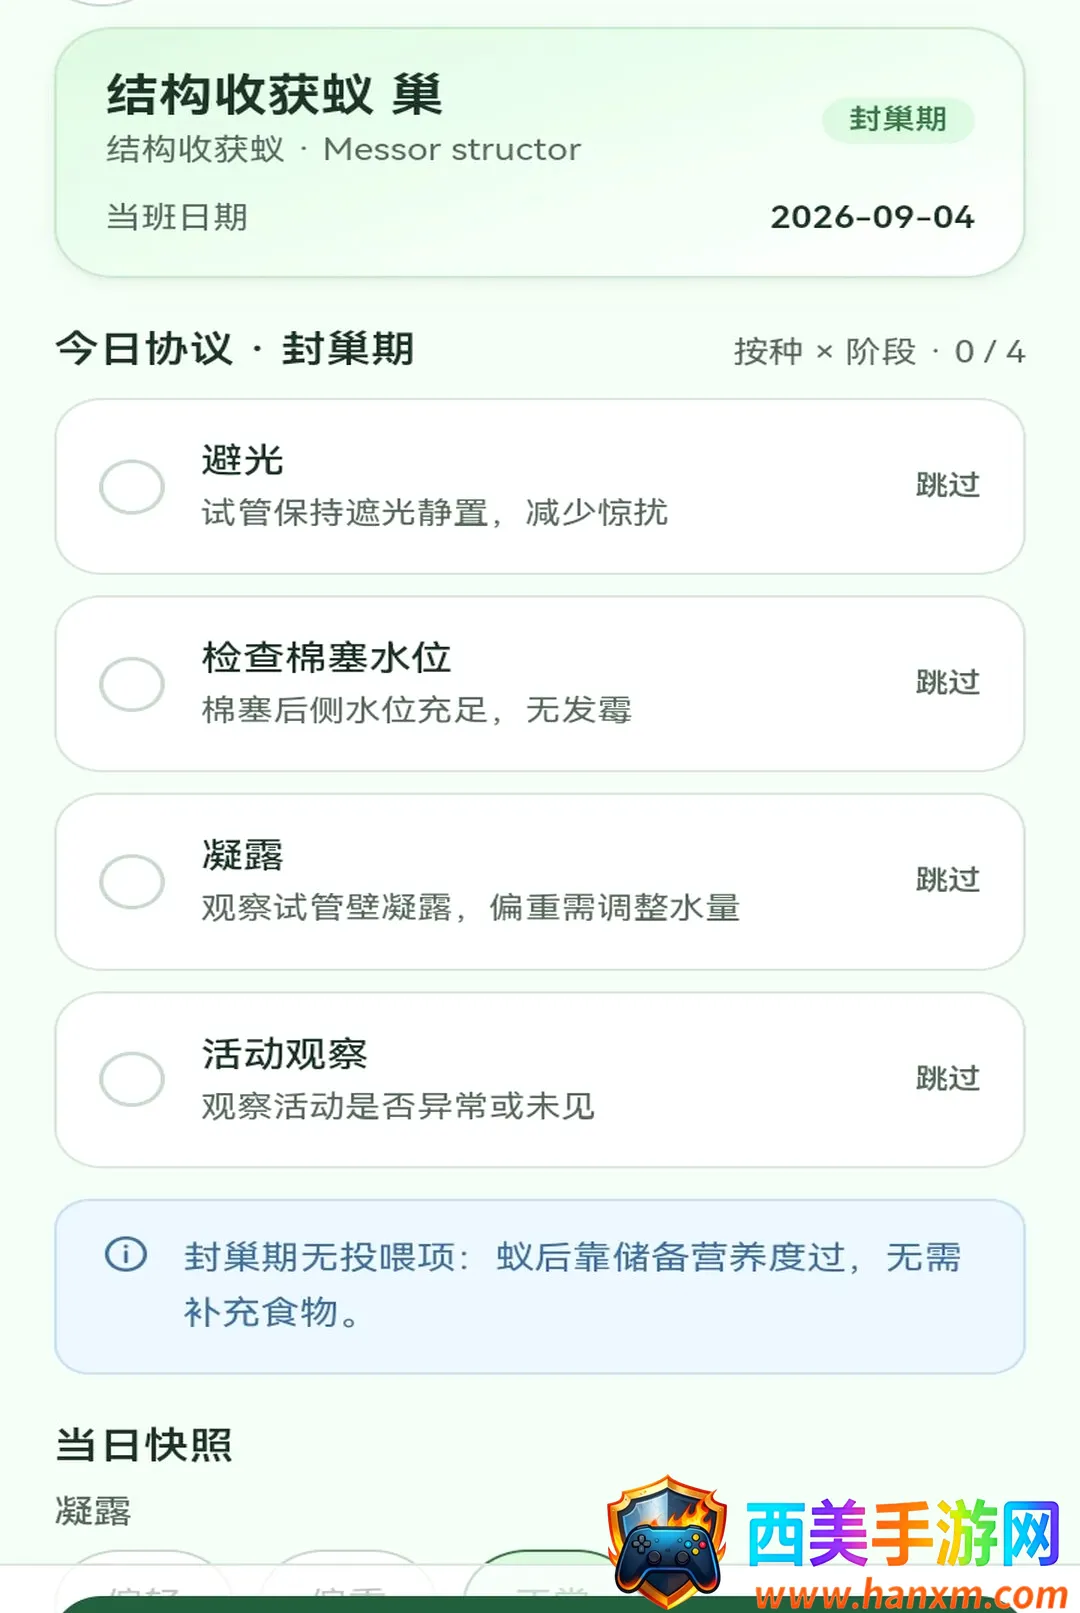
Task: Click the 西美手游网 watermark text
Action: click(903, 1533)
